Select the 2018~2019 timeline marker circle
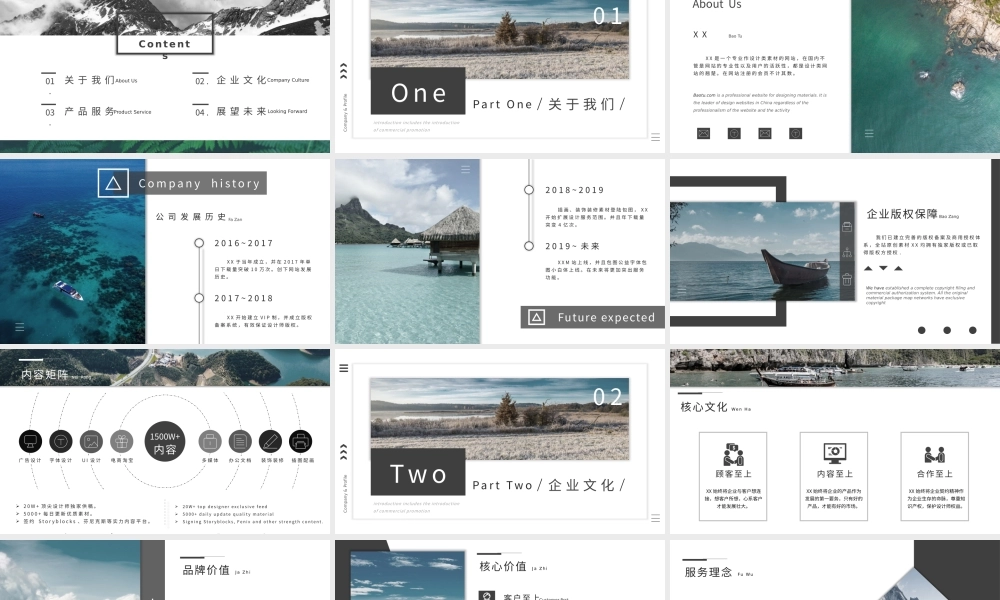 point(529,189)
